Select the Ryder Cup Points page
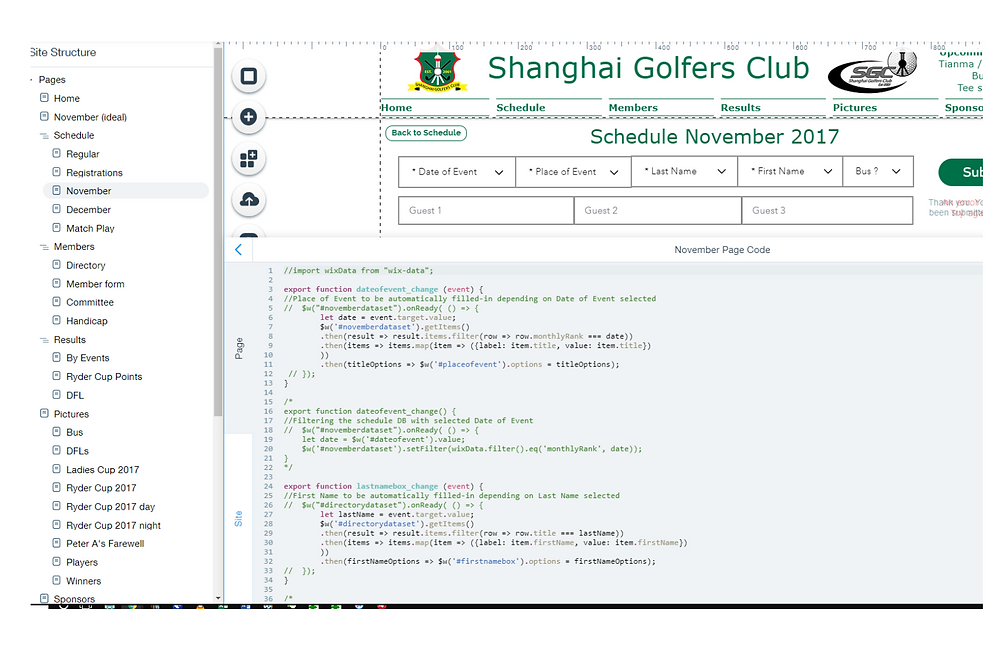 coord(104,376)
